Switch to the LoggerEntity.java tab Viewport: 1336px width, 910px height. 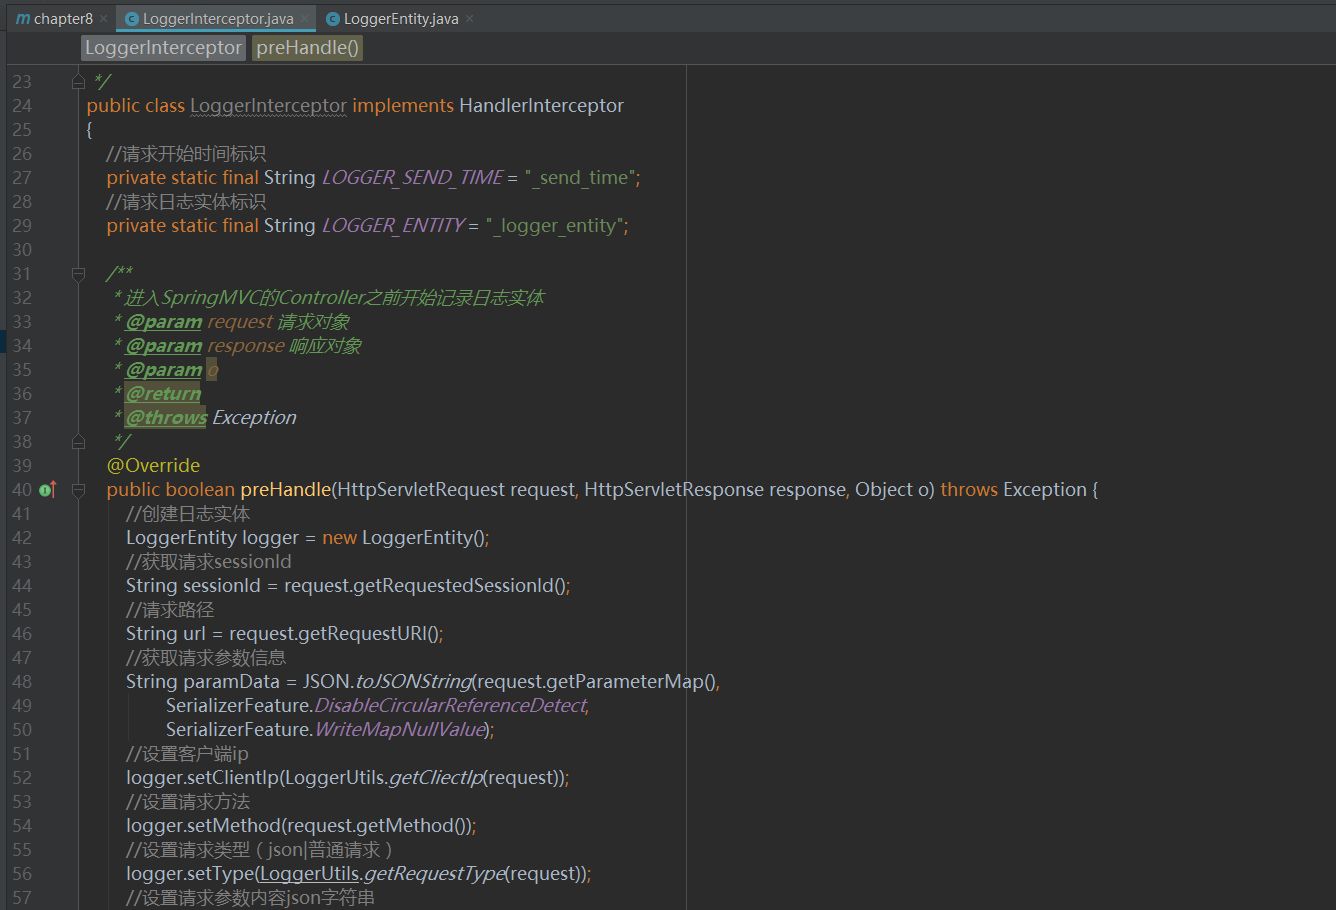coord(400,19)
